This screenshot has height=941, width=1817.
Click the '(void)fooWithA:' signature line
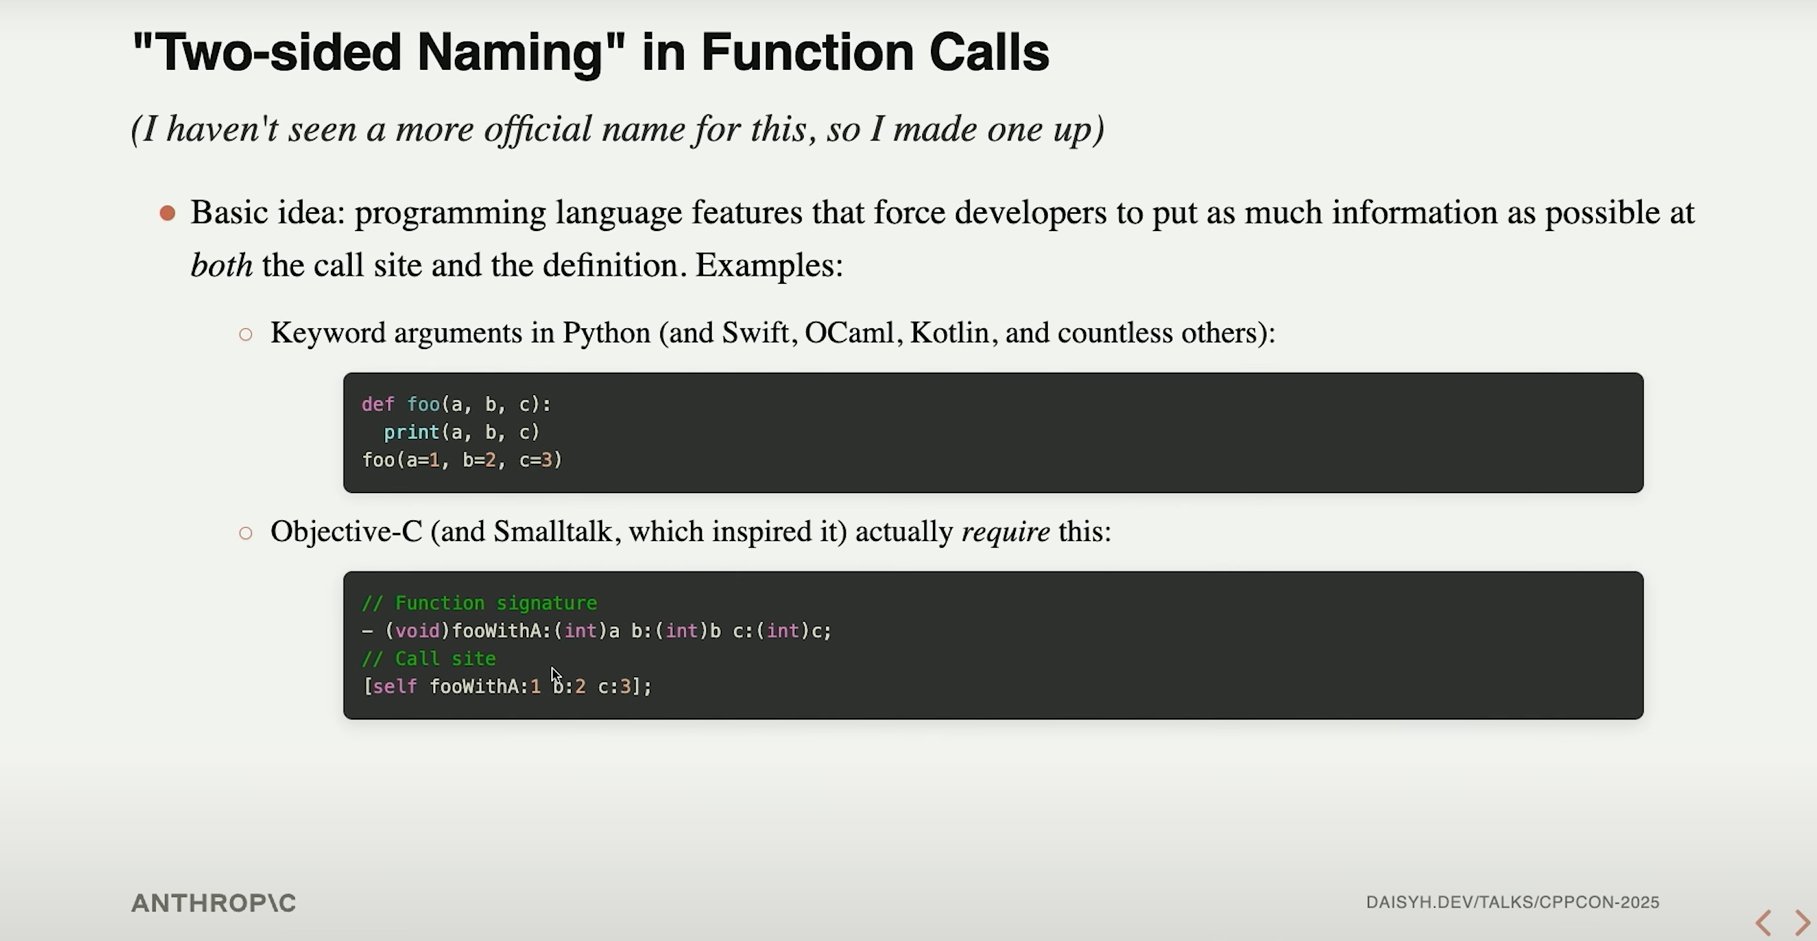(x=596, y=631)
